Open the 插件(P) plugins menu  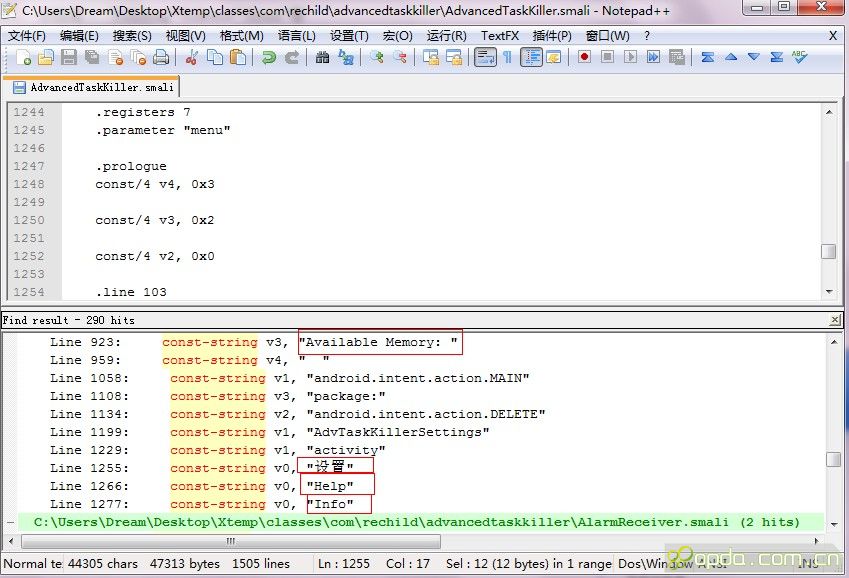552,35
